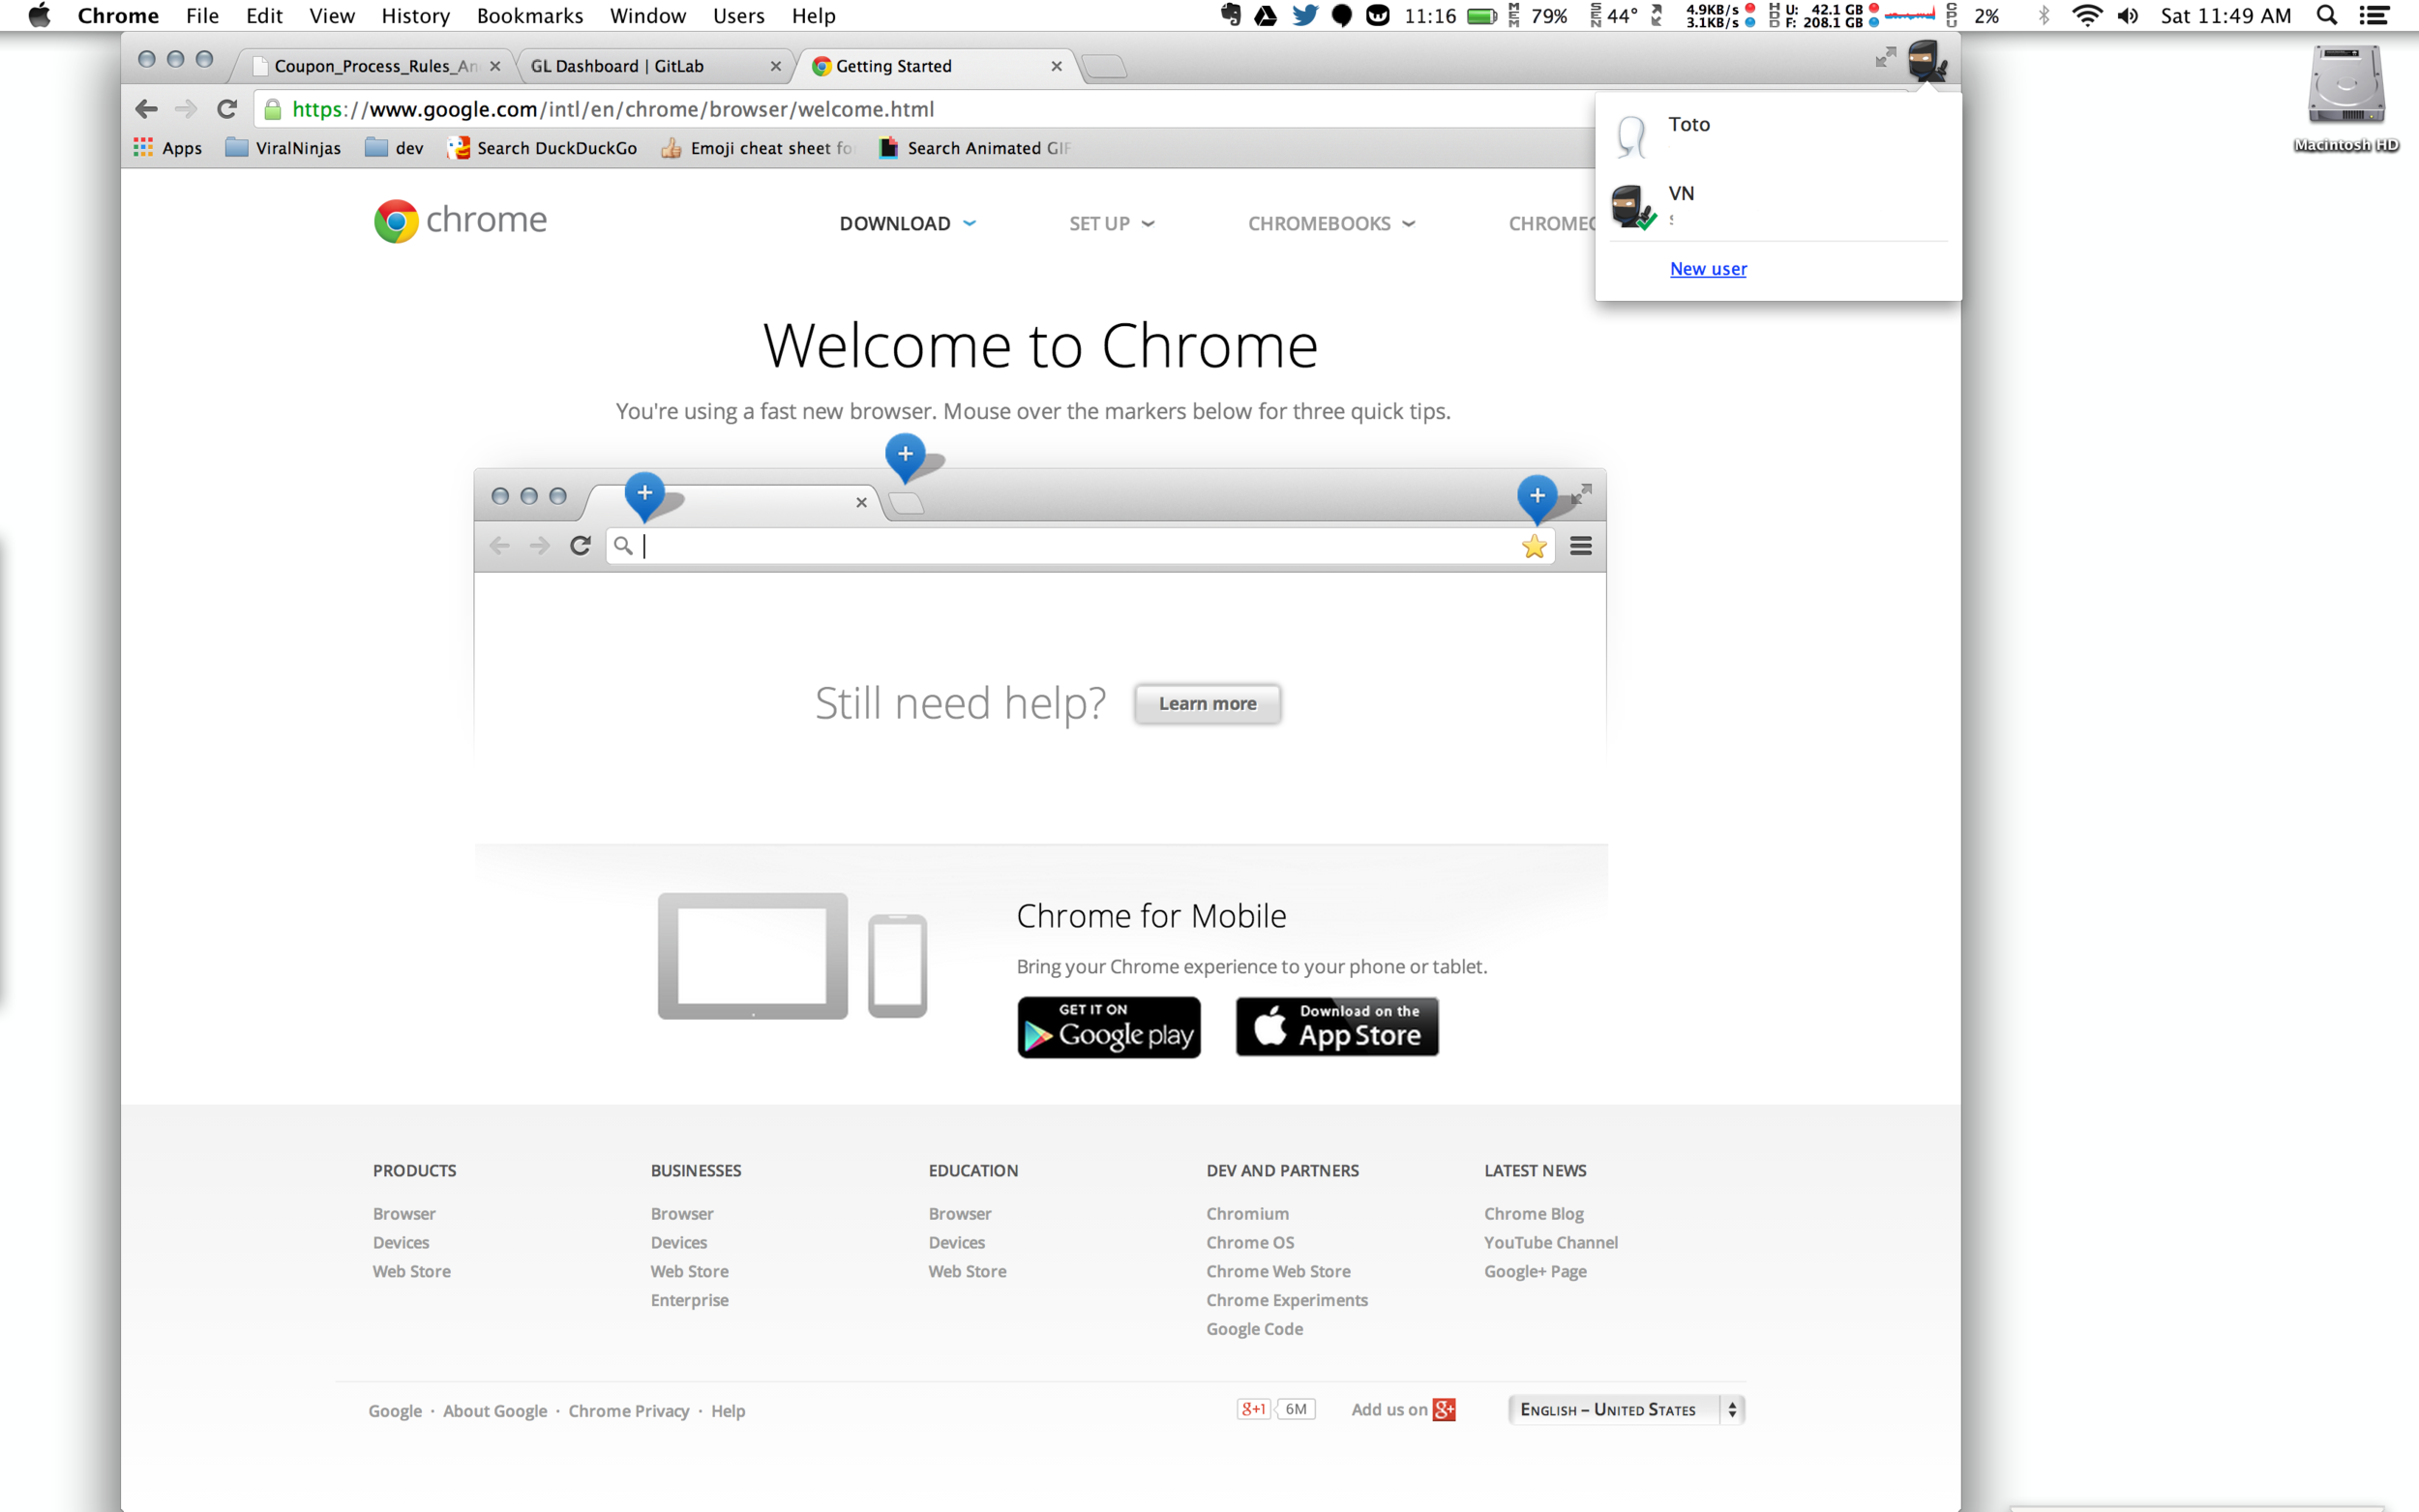
Task: Open the Chrome Web Store footer link
Action: pyautogui.click(x=1278, y=1272)
